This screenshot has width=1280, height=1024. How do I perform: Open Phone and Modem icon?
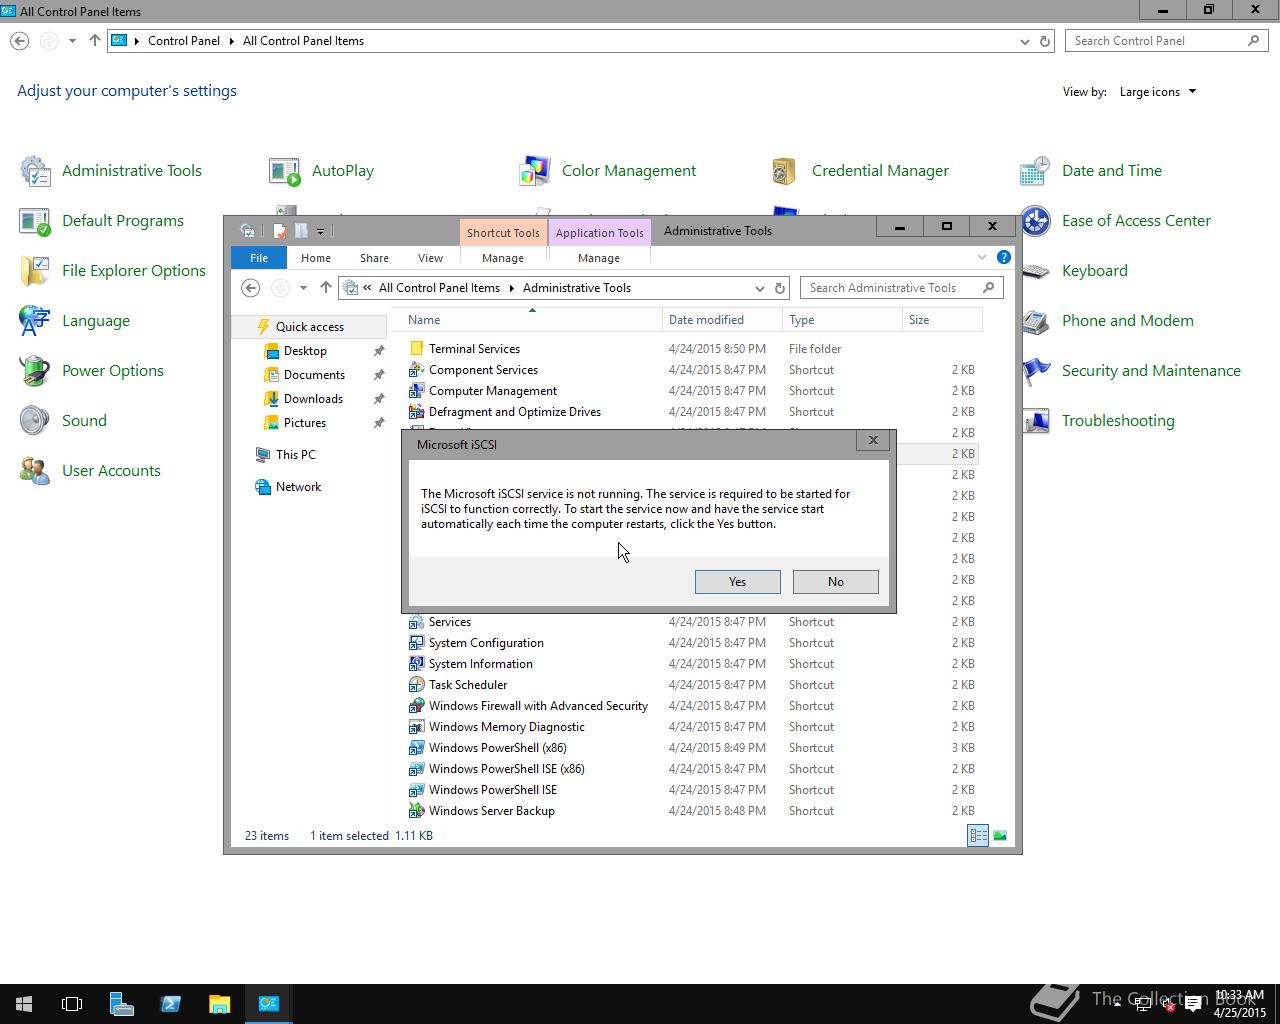tap(1035, 321)
